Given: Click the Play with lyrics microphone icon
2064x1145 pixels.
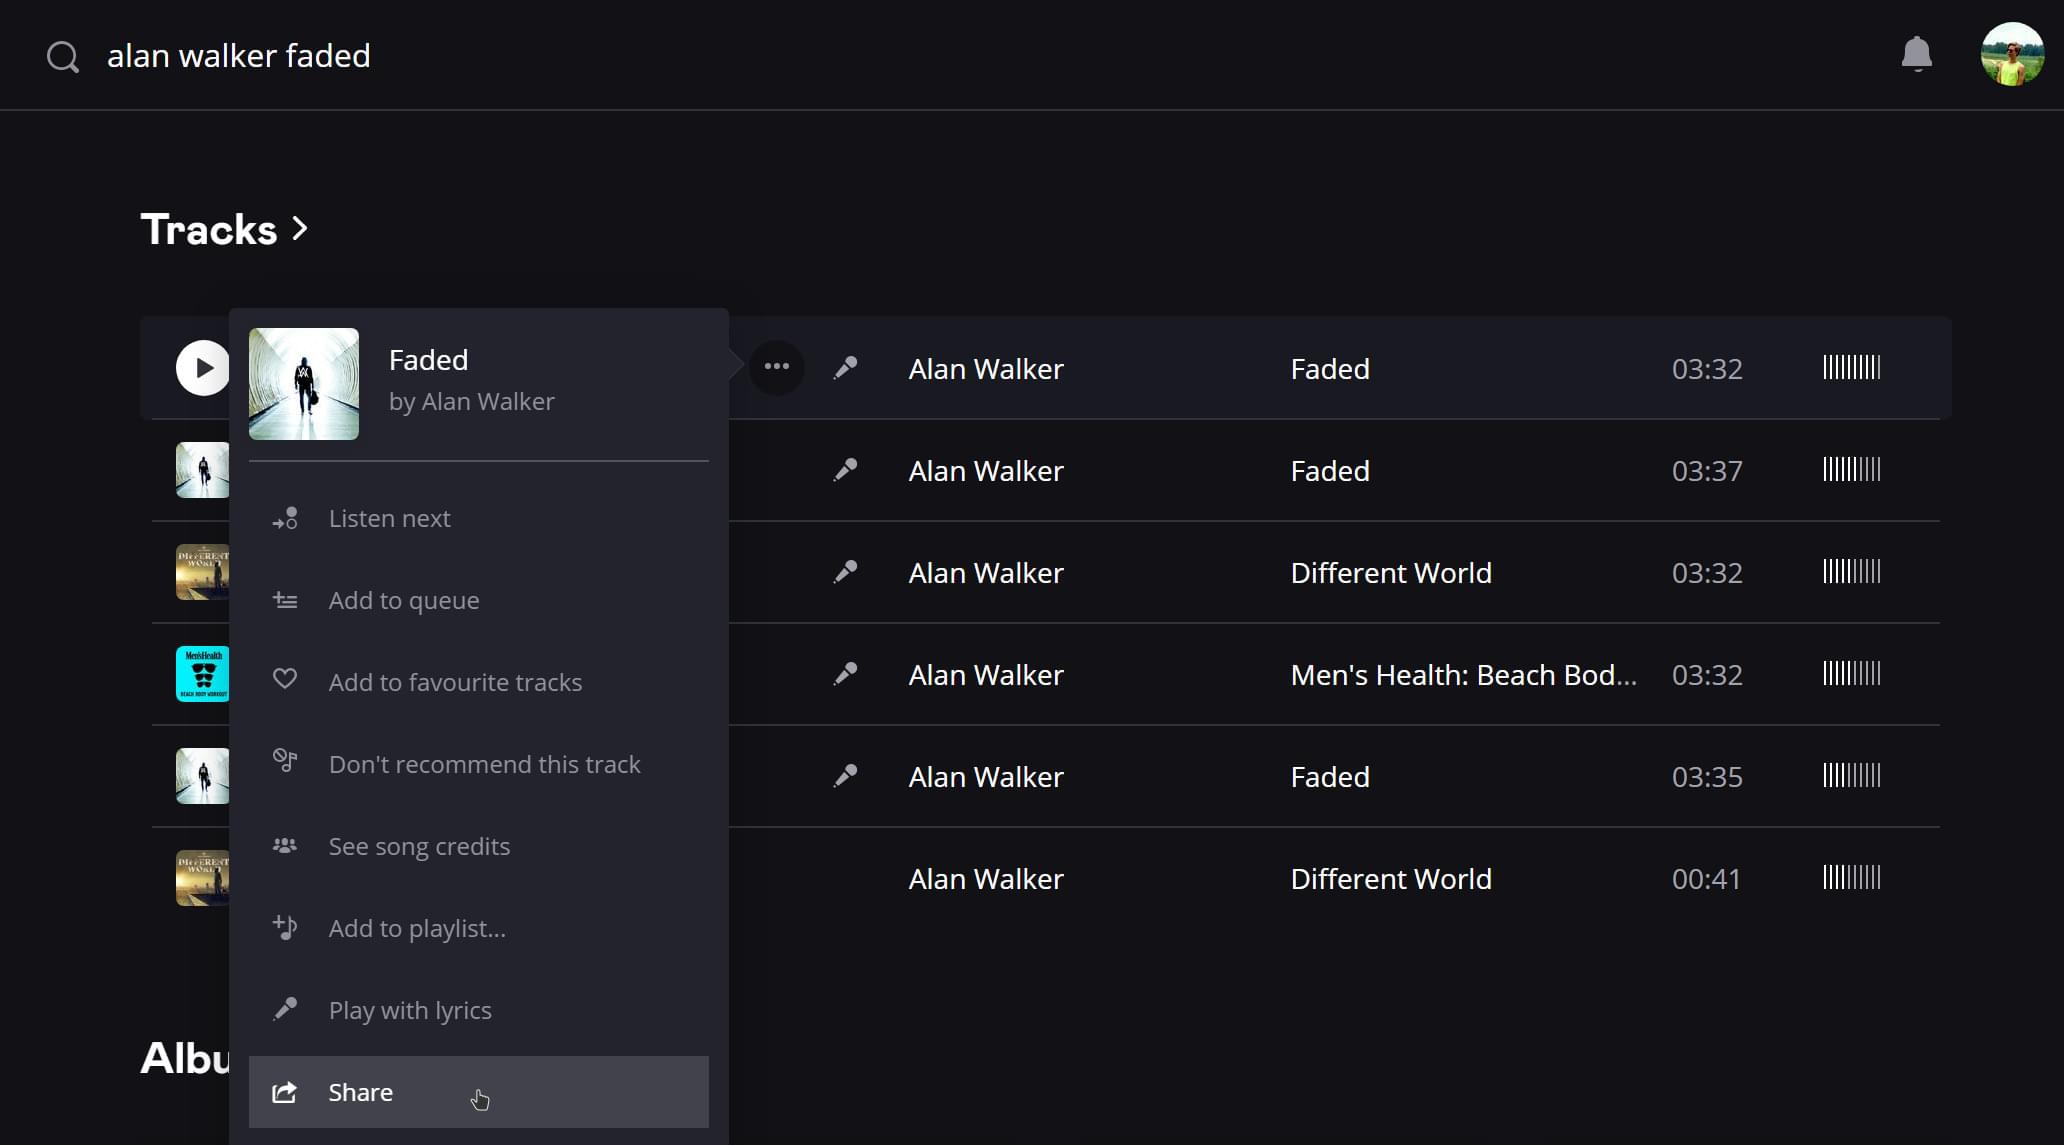Looking at the screenshot, I should click(x=285, y=1008).
